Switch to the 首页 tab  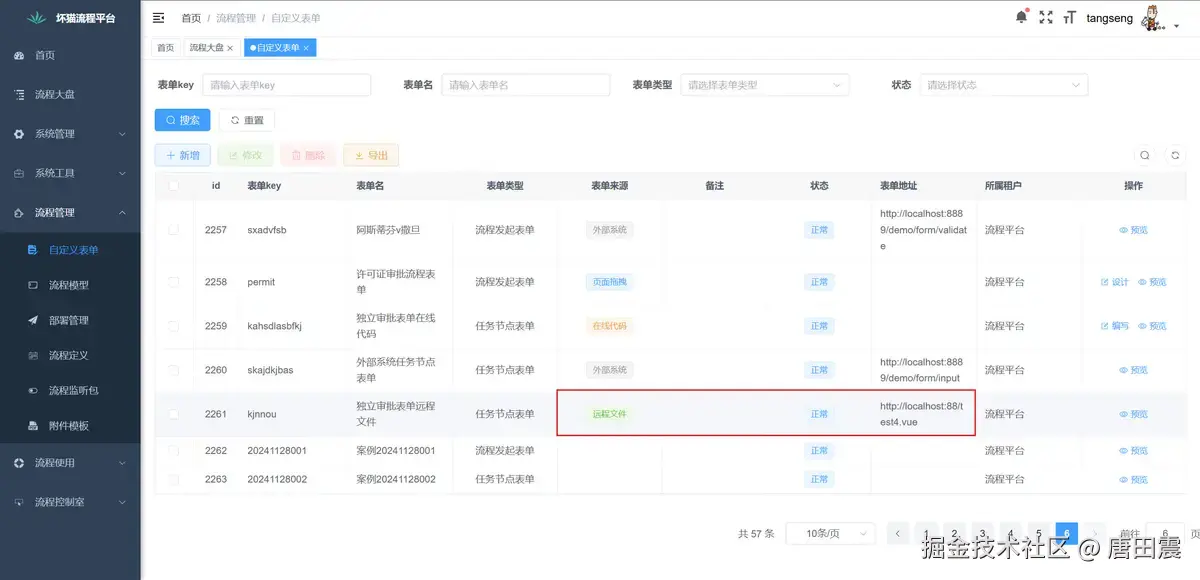tap(165, 48)
